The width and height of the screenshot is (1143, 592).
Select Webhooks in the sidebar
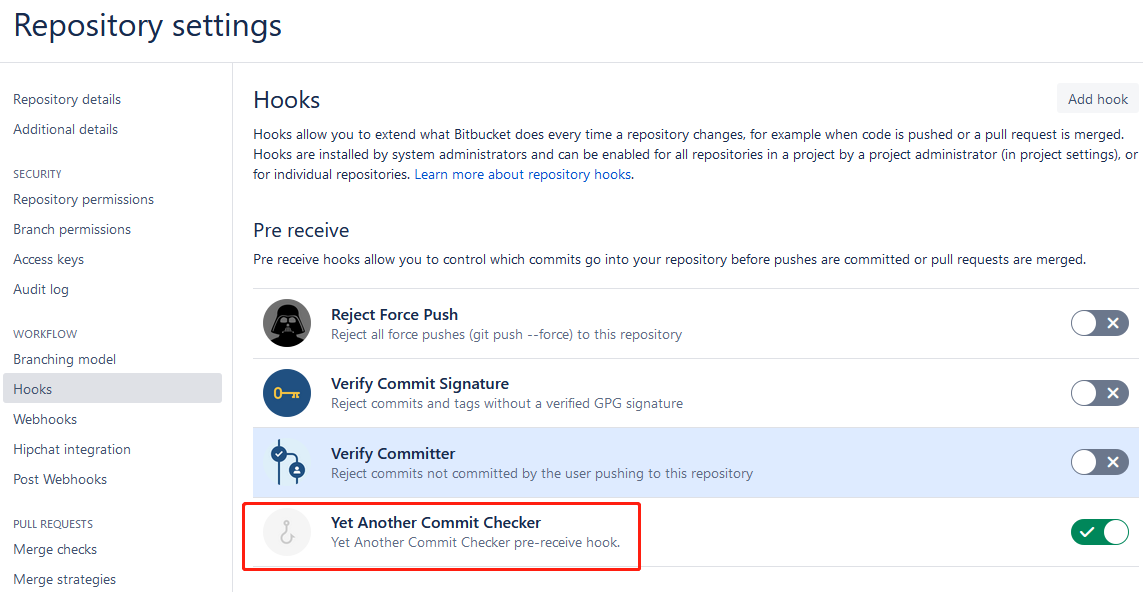[45, 419]
